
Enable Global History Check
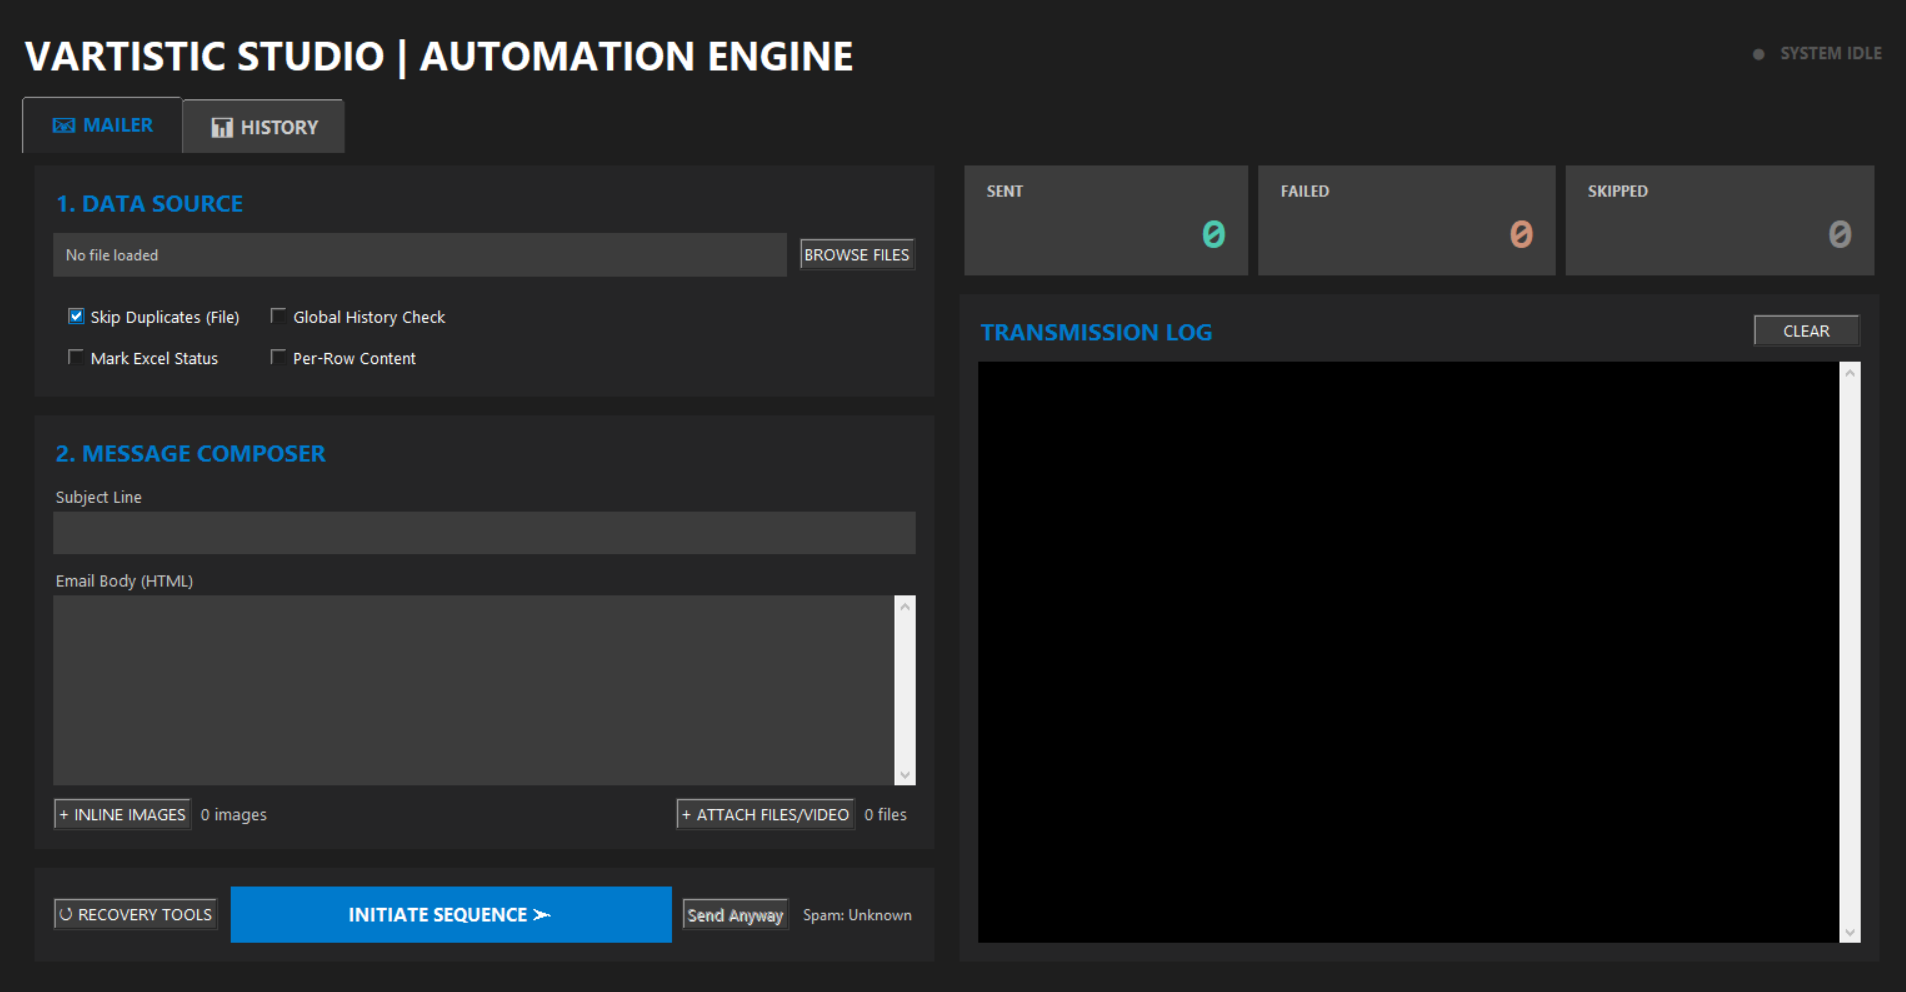tap(278, 315)
